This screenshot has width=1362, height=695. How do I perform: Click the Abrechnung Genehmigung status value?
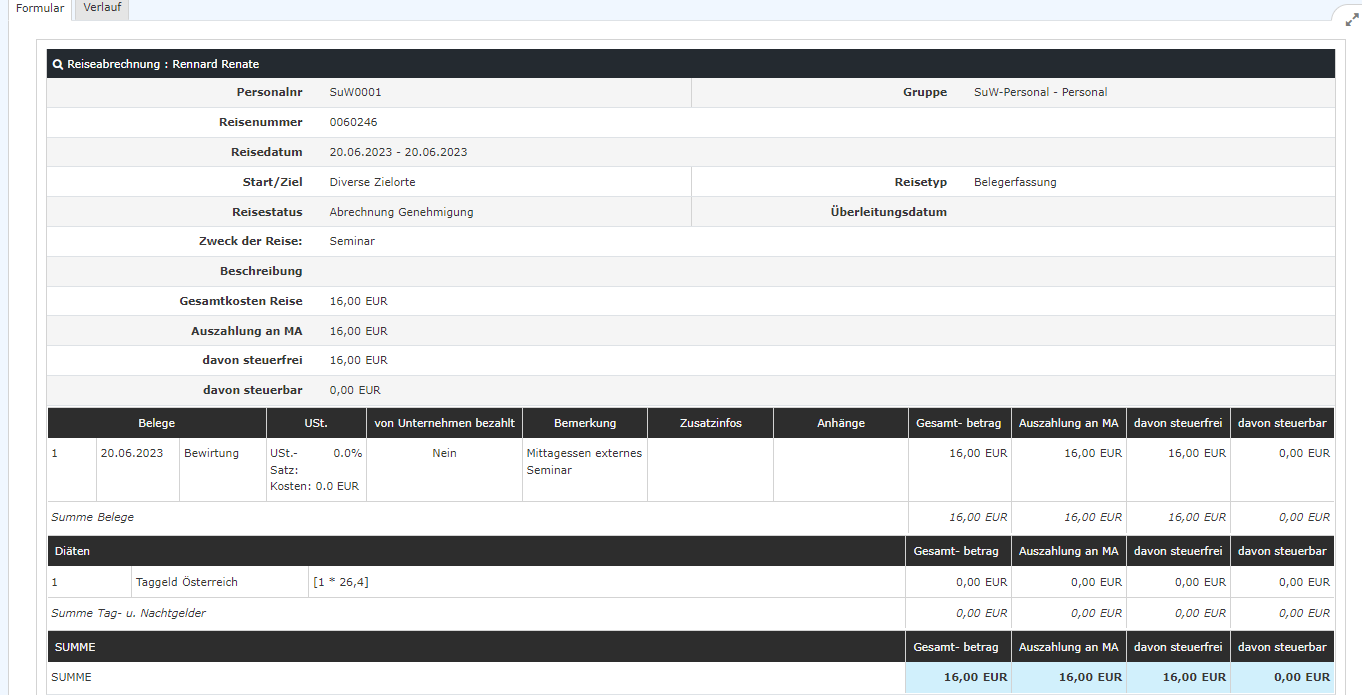coord(401,212)
